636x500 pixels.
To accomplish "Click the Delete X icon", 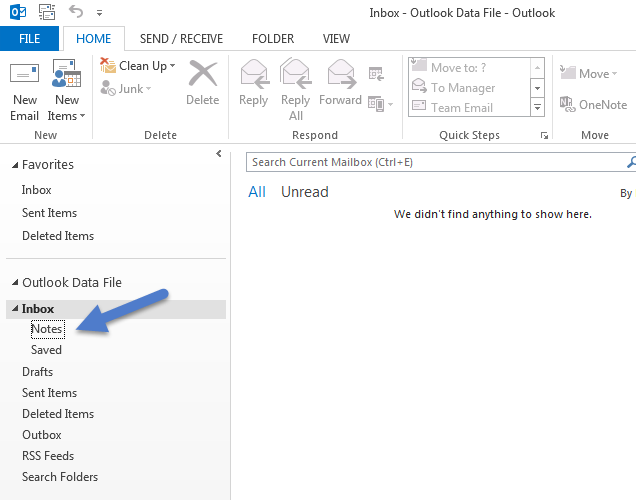I will [x=203, y=74].
